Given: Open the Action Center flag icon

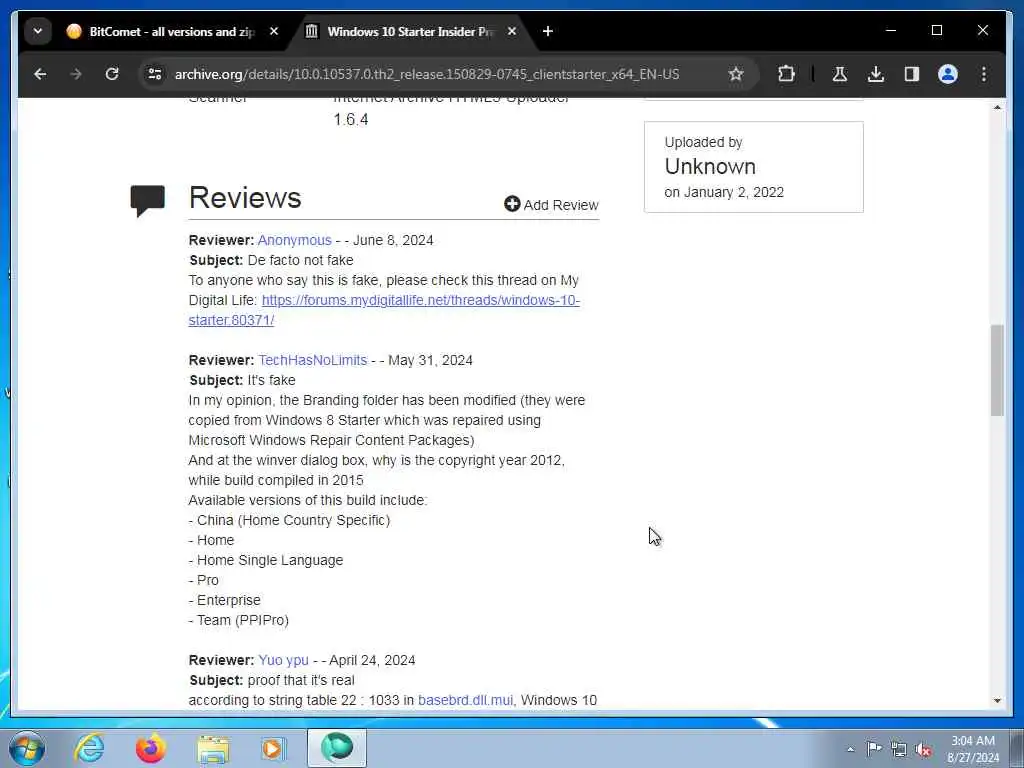Looking at the screenshot, I should [x=874, y=748].
